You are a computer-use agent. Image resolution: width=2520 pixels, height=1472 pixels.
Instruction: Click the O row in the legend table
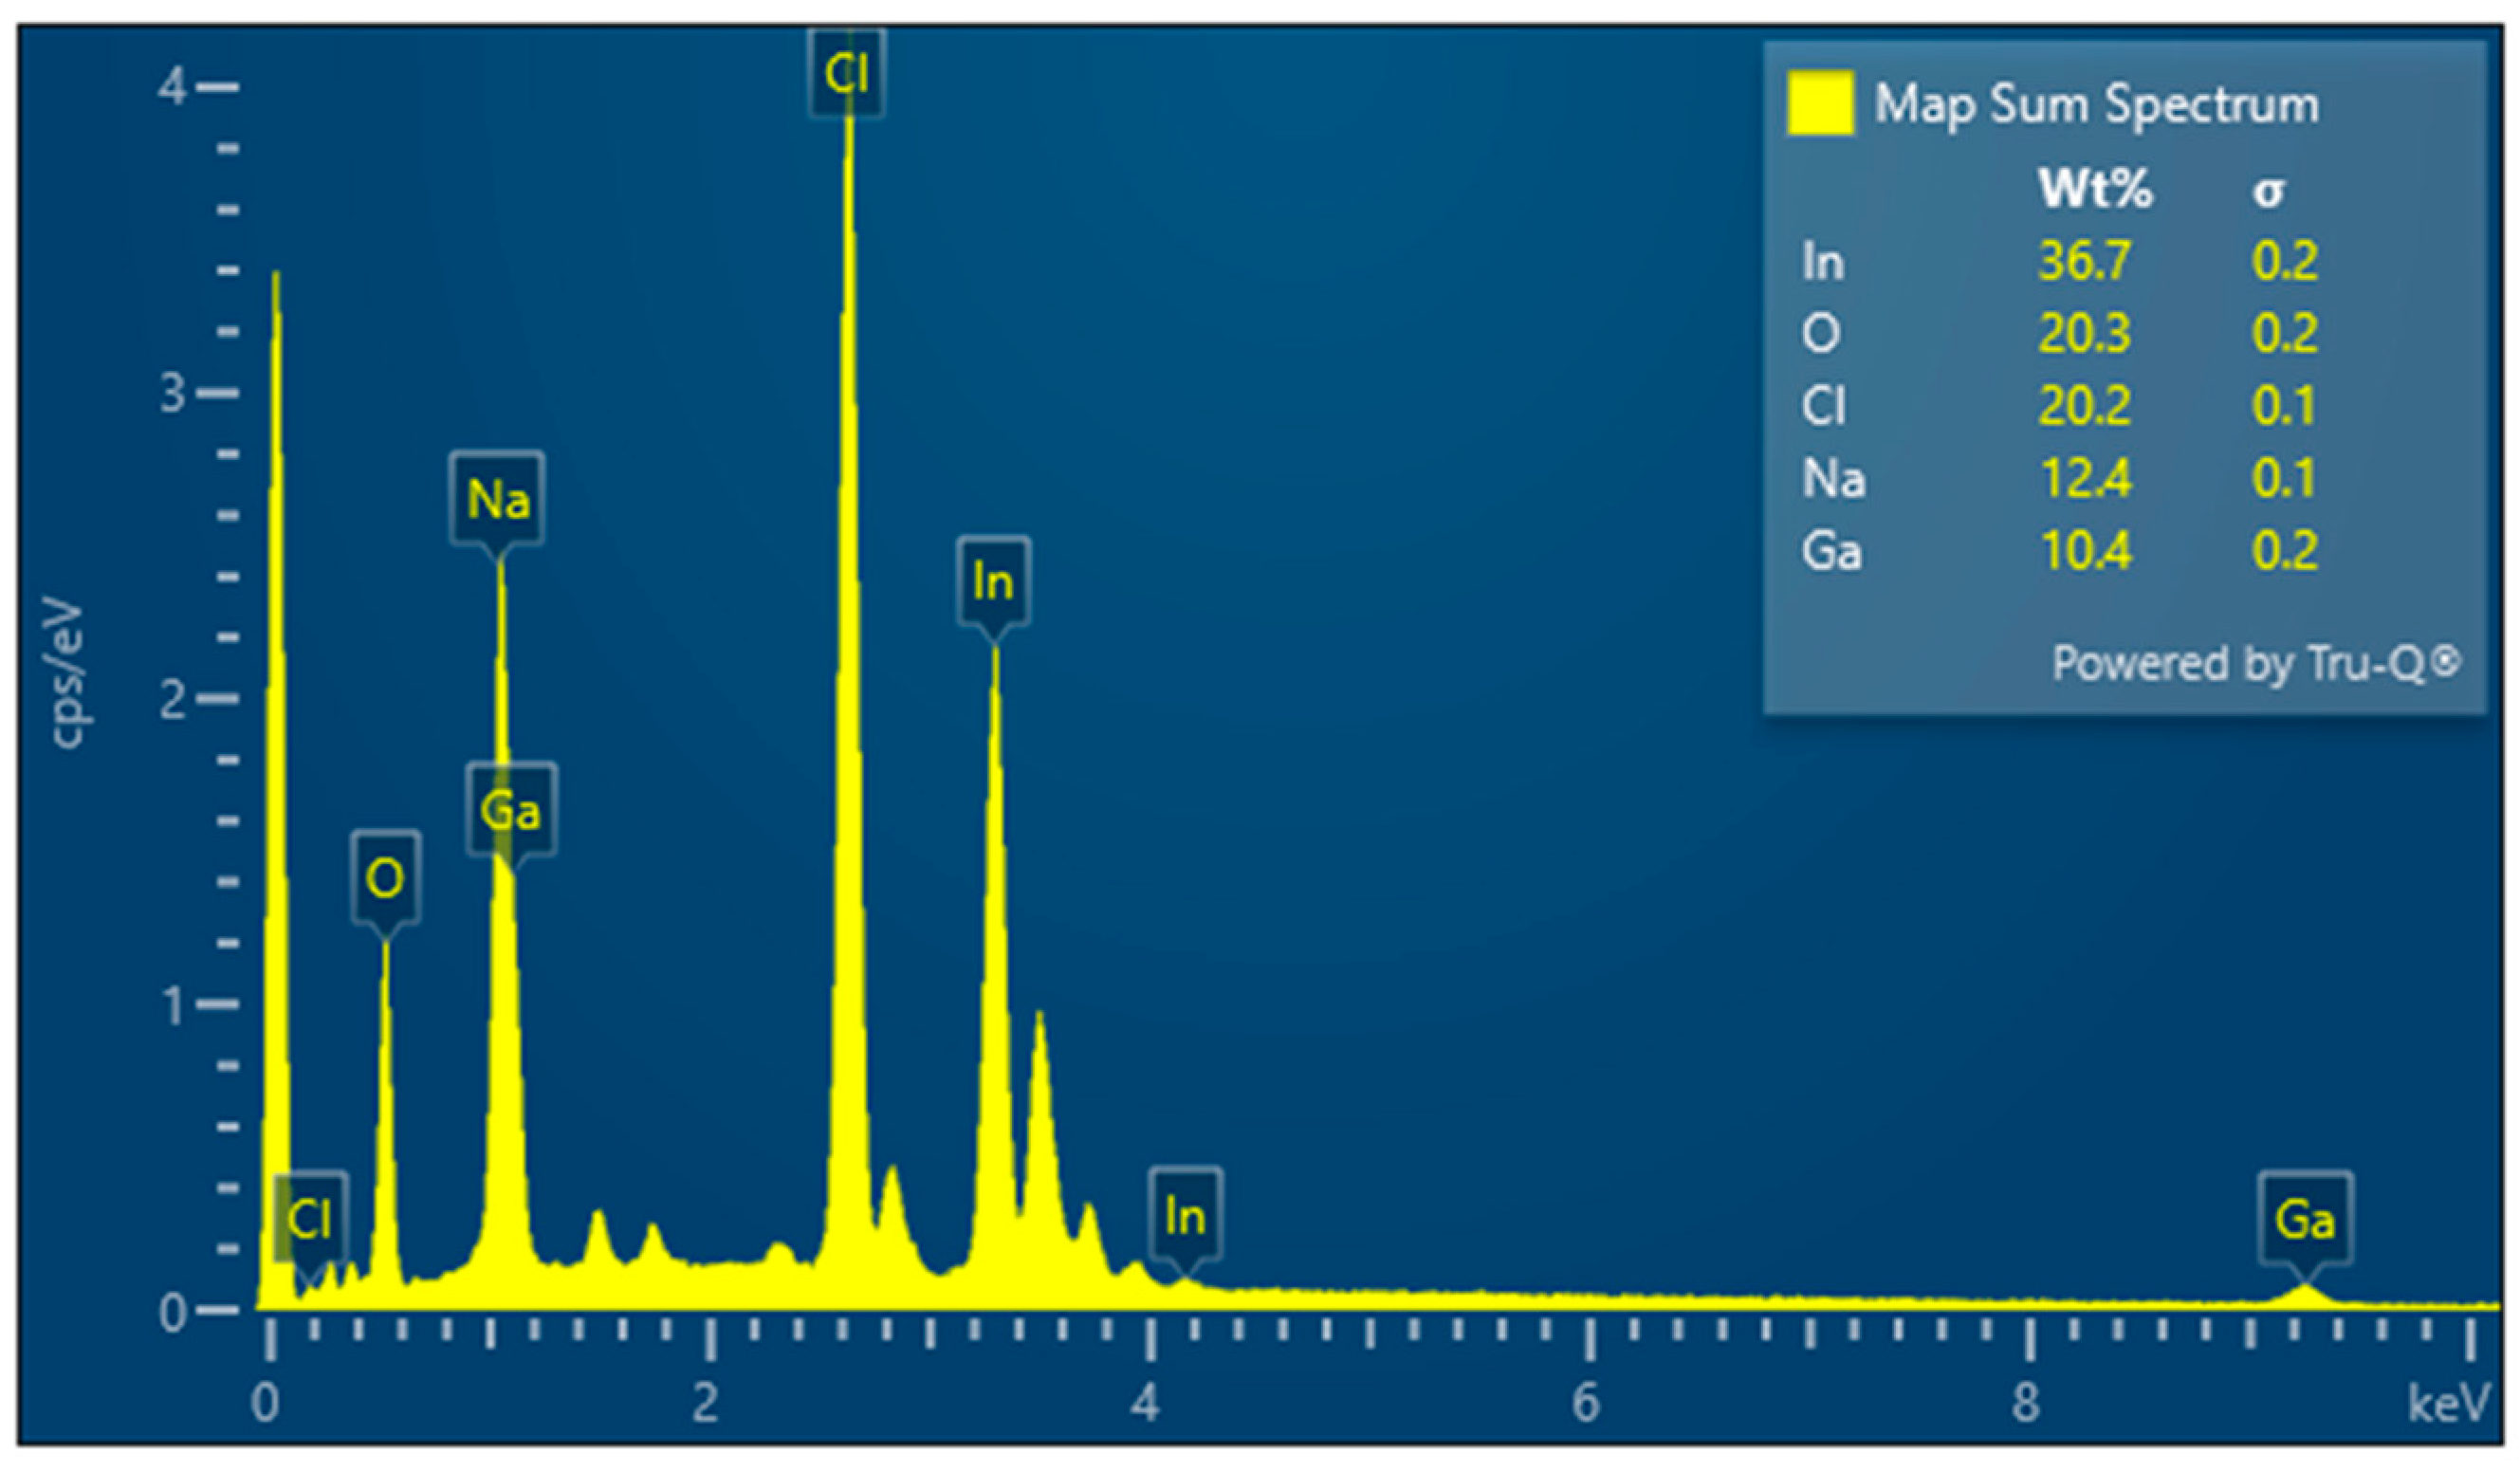1822,333
